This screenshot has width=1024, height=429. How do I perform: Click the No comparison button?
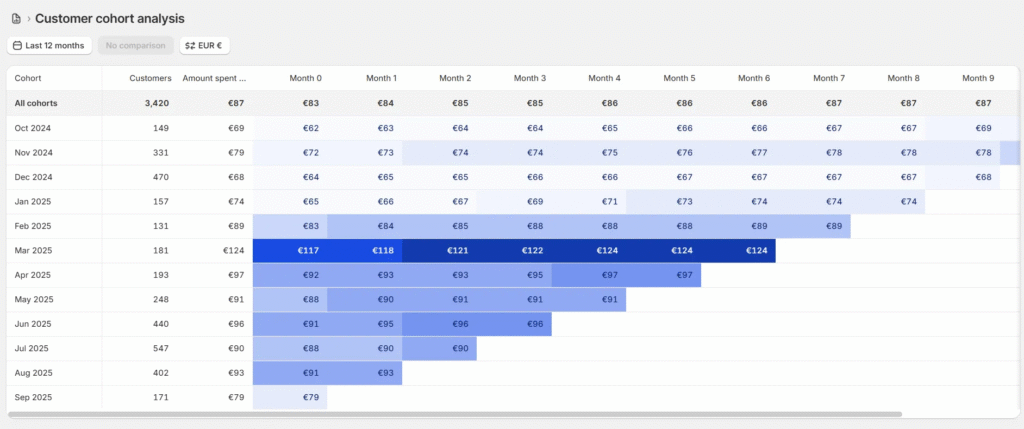click(x=135, y=45)
